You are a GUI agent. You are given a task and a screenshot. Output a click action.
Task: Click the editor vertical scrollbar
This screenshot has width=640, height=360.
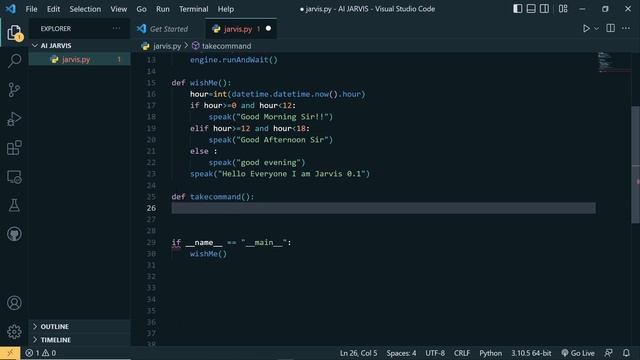pyautogui.click(x=636, y=165)
